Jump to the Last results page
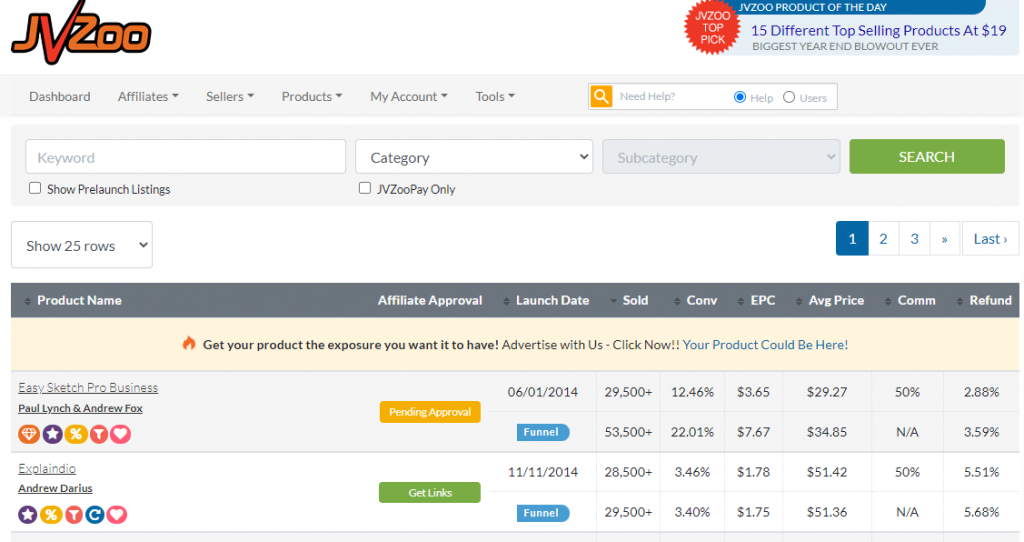The height and width of the screenshot is (542, 1024). tap(990, 238)
